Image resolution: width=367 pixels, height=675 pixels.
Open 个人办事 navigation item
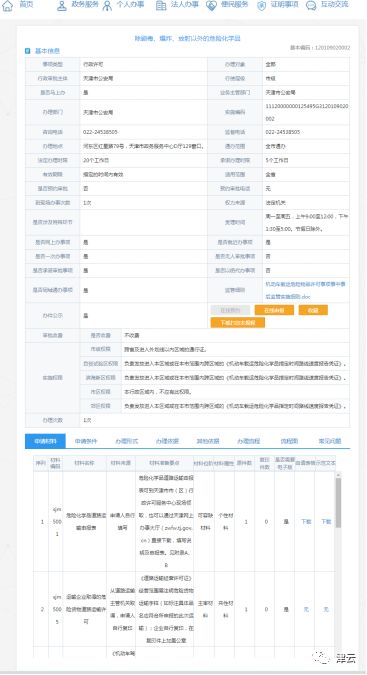130,5
